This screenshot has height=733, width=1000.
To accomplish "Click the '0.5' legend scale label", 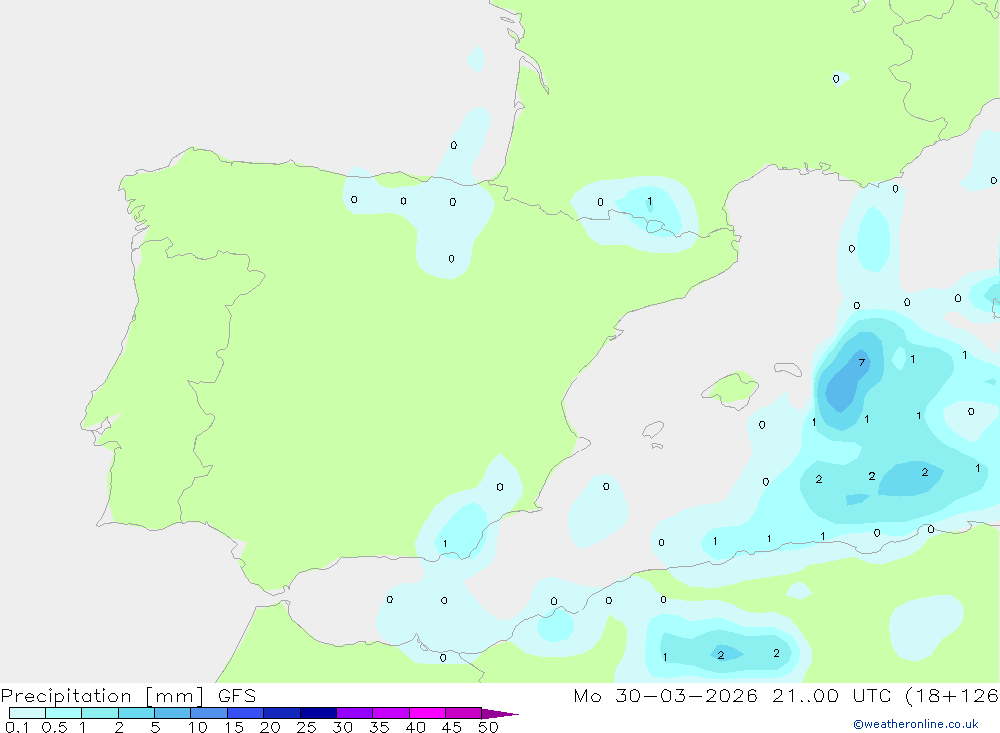I will (x=54, y=727).
